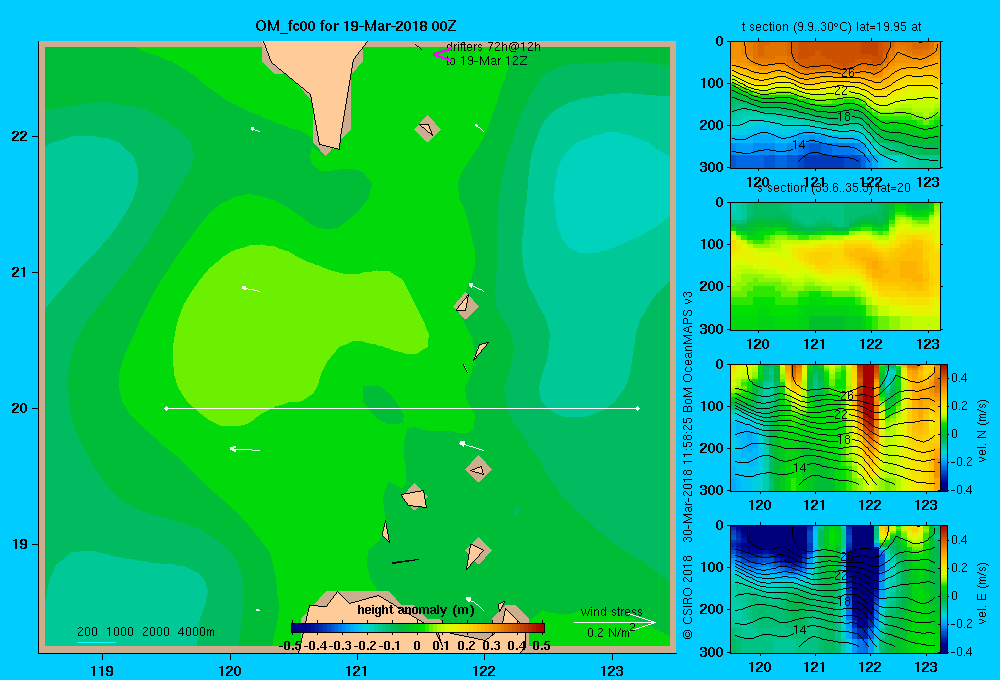Viewport: 1000px width, 680px height.
Task: Open the salinity section panel
Action: [835, 266]
